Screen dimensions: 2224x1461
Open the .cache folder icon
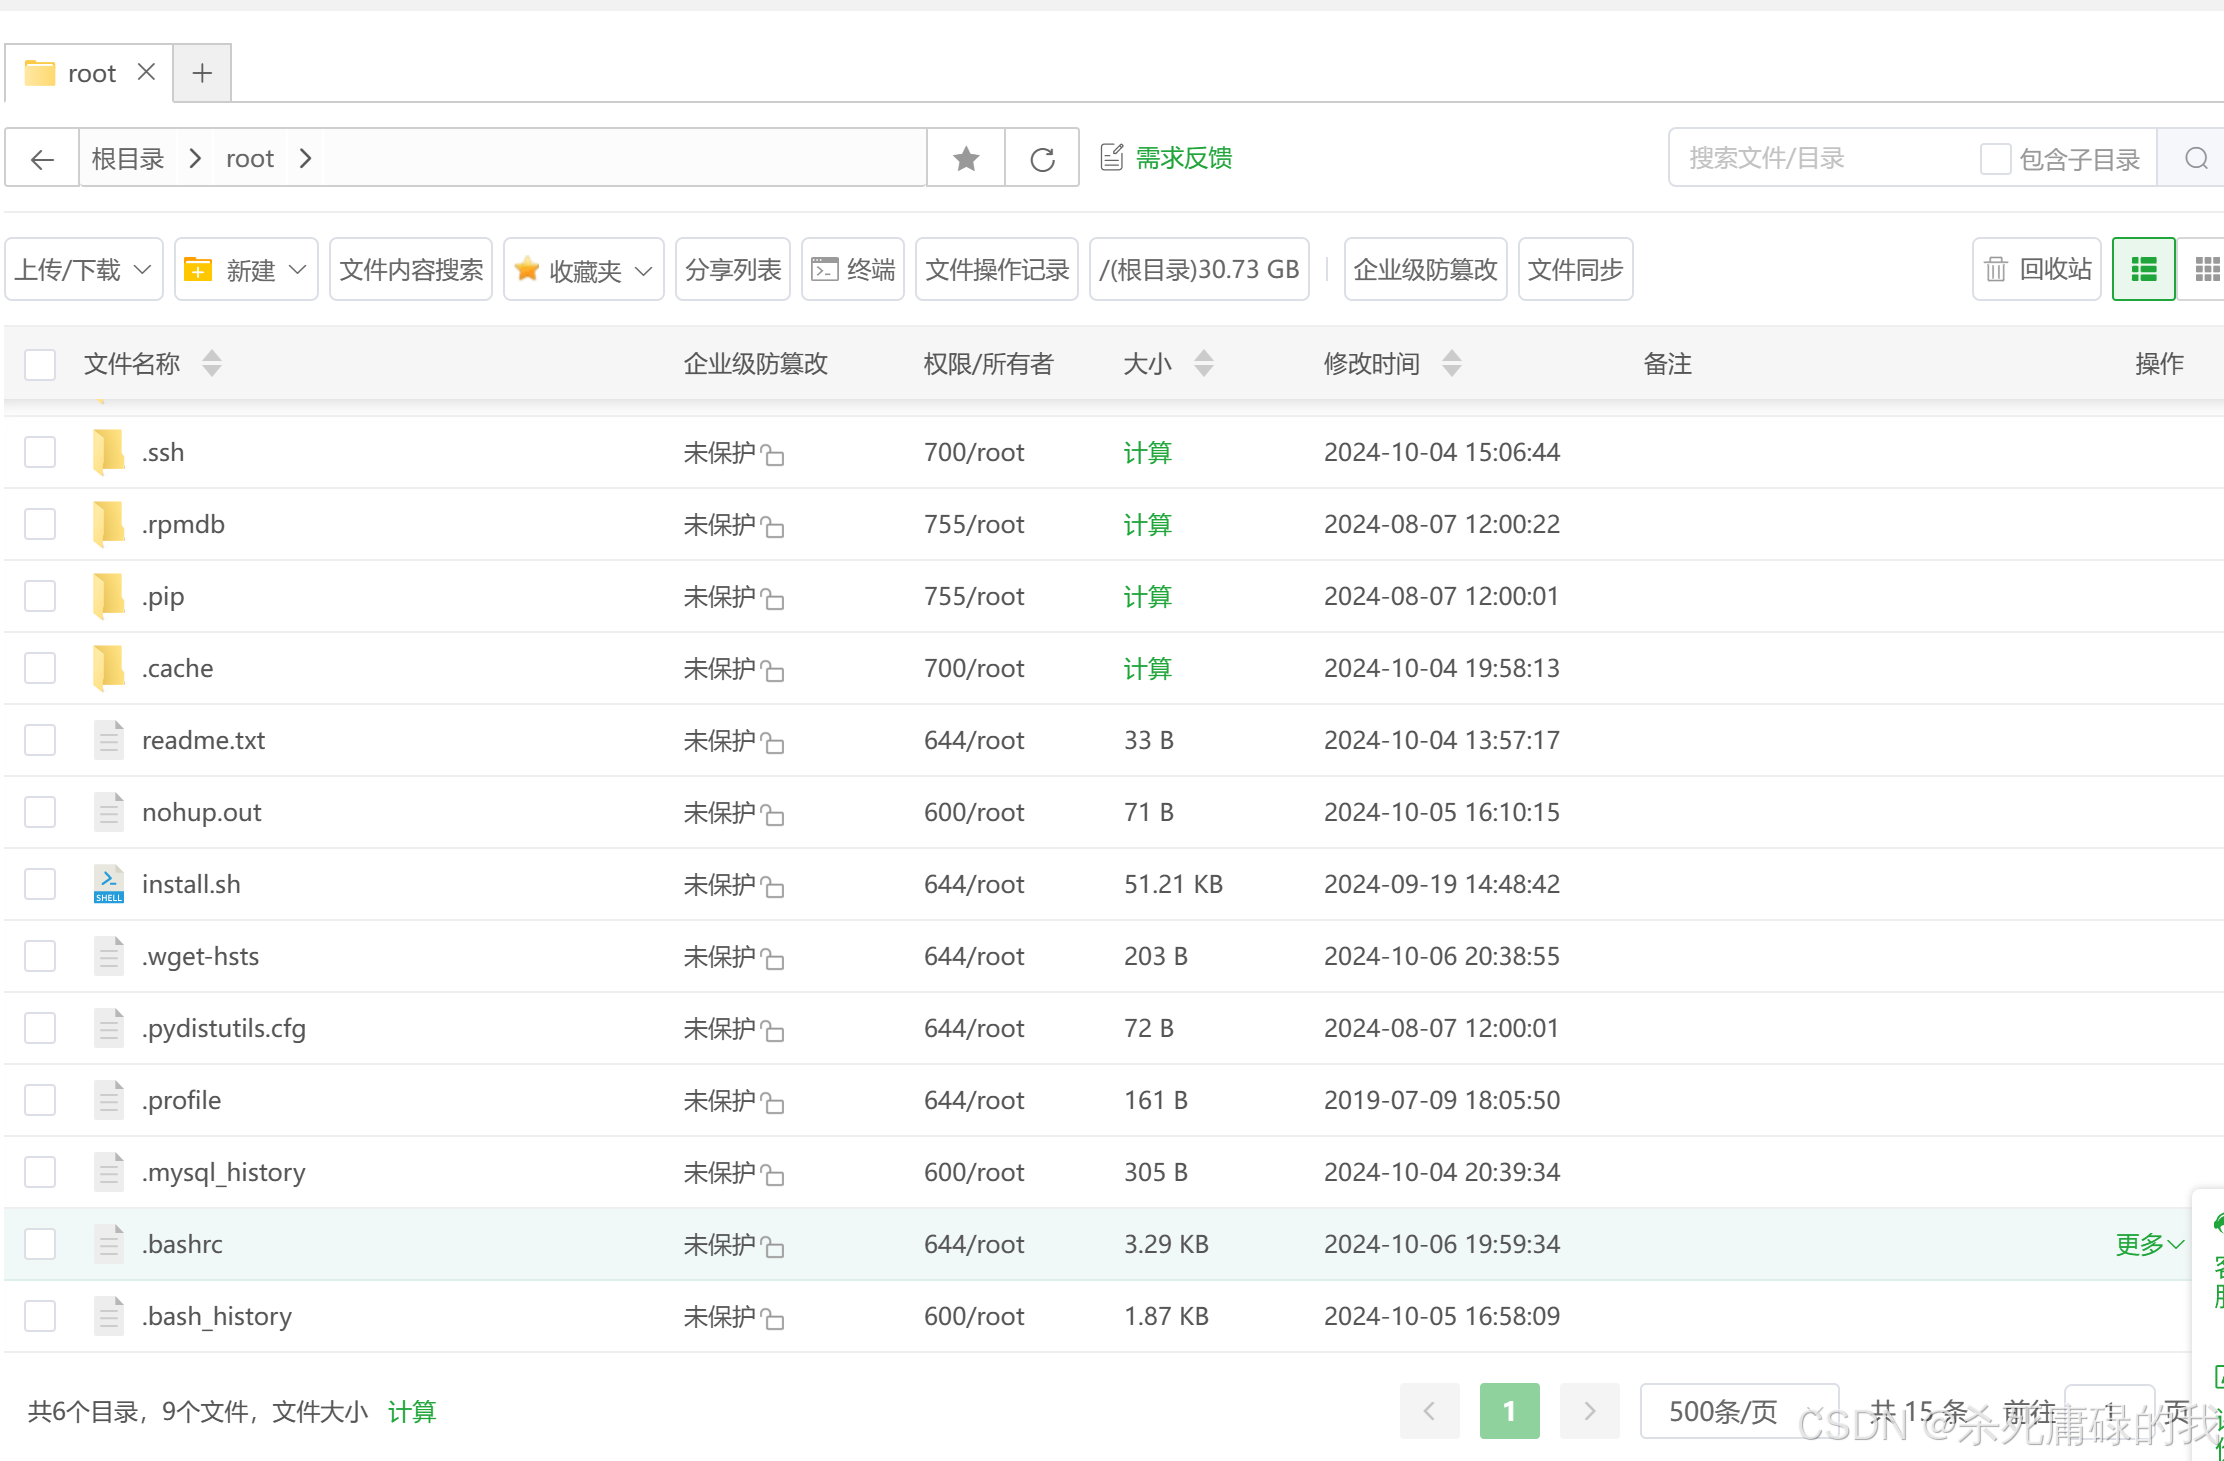(108, 668)
